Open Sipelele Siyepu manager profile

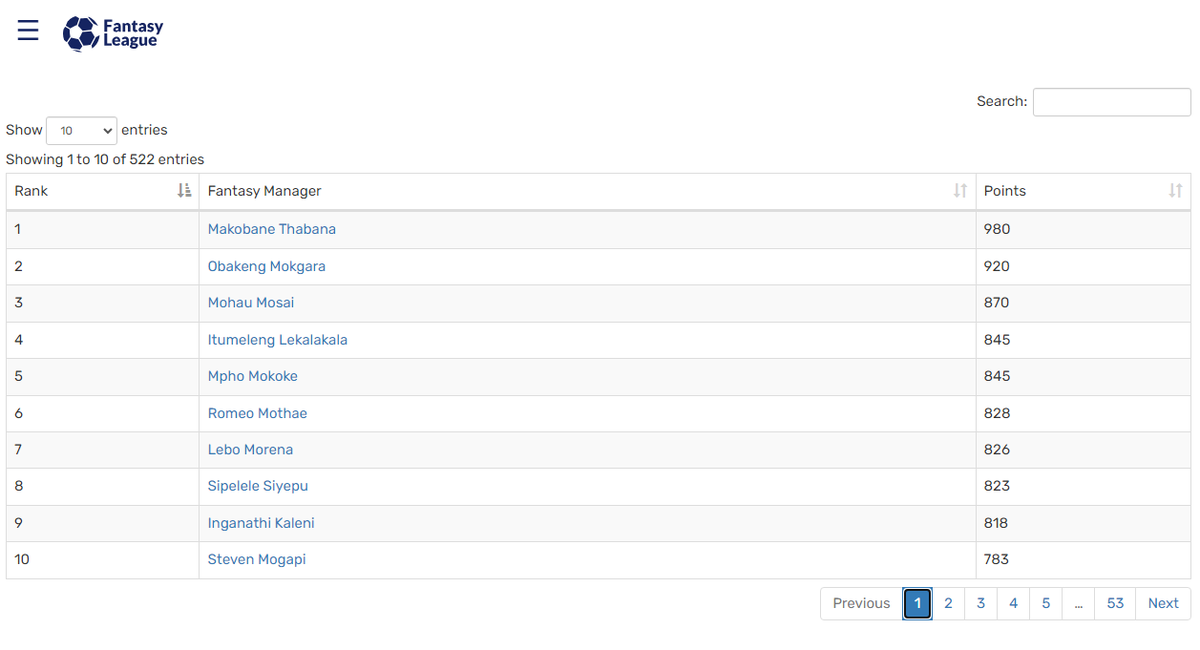258,486
